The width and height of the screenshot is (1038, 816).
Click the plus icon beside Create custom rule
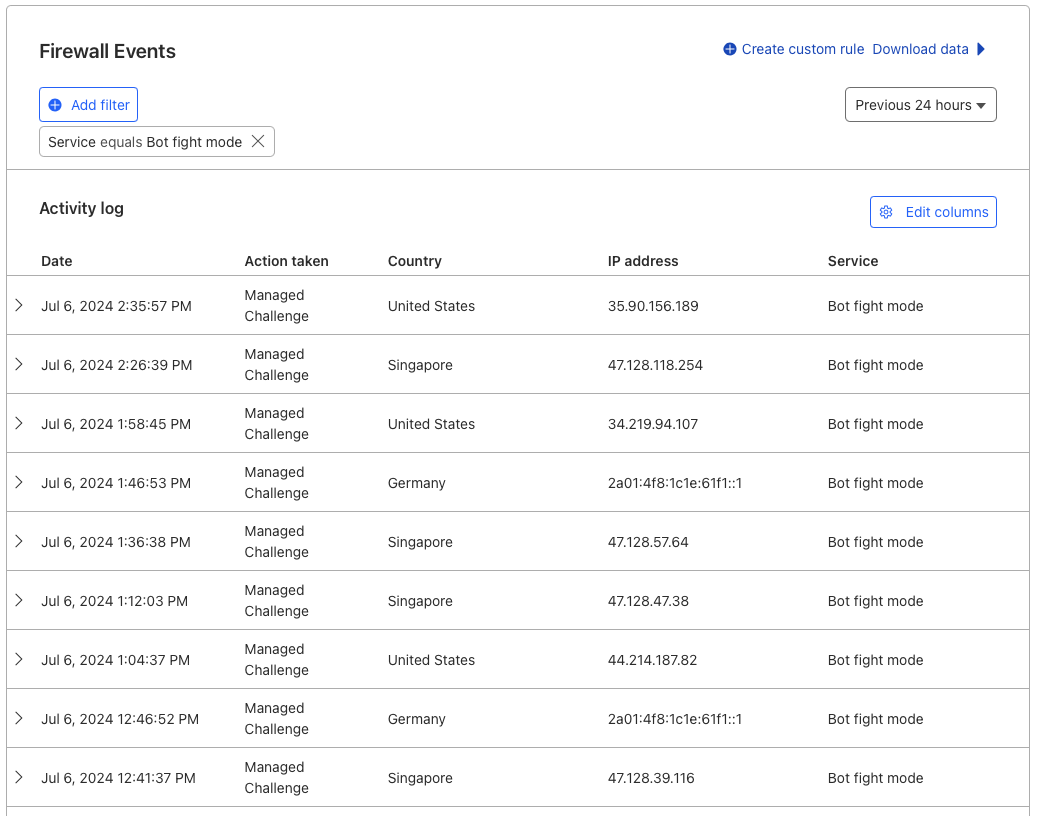point(730,49)
